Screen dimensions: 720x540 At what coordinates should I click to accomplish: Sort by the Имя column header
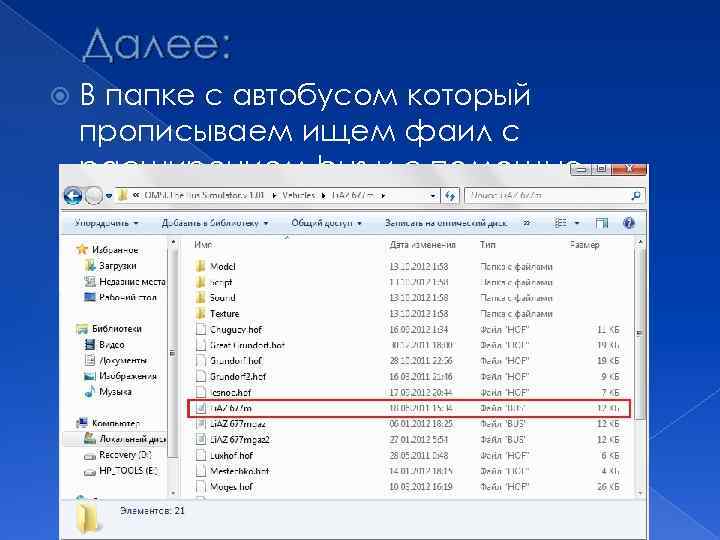(202, 245)
